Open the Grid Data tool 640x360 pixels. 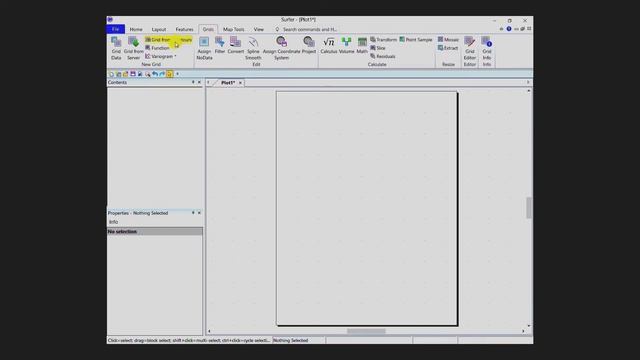tap(116, 48)
